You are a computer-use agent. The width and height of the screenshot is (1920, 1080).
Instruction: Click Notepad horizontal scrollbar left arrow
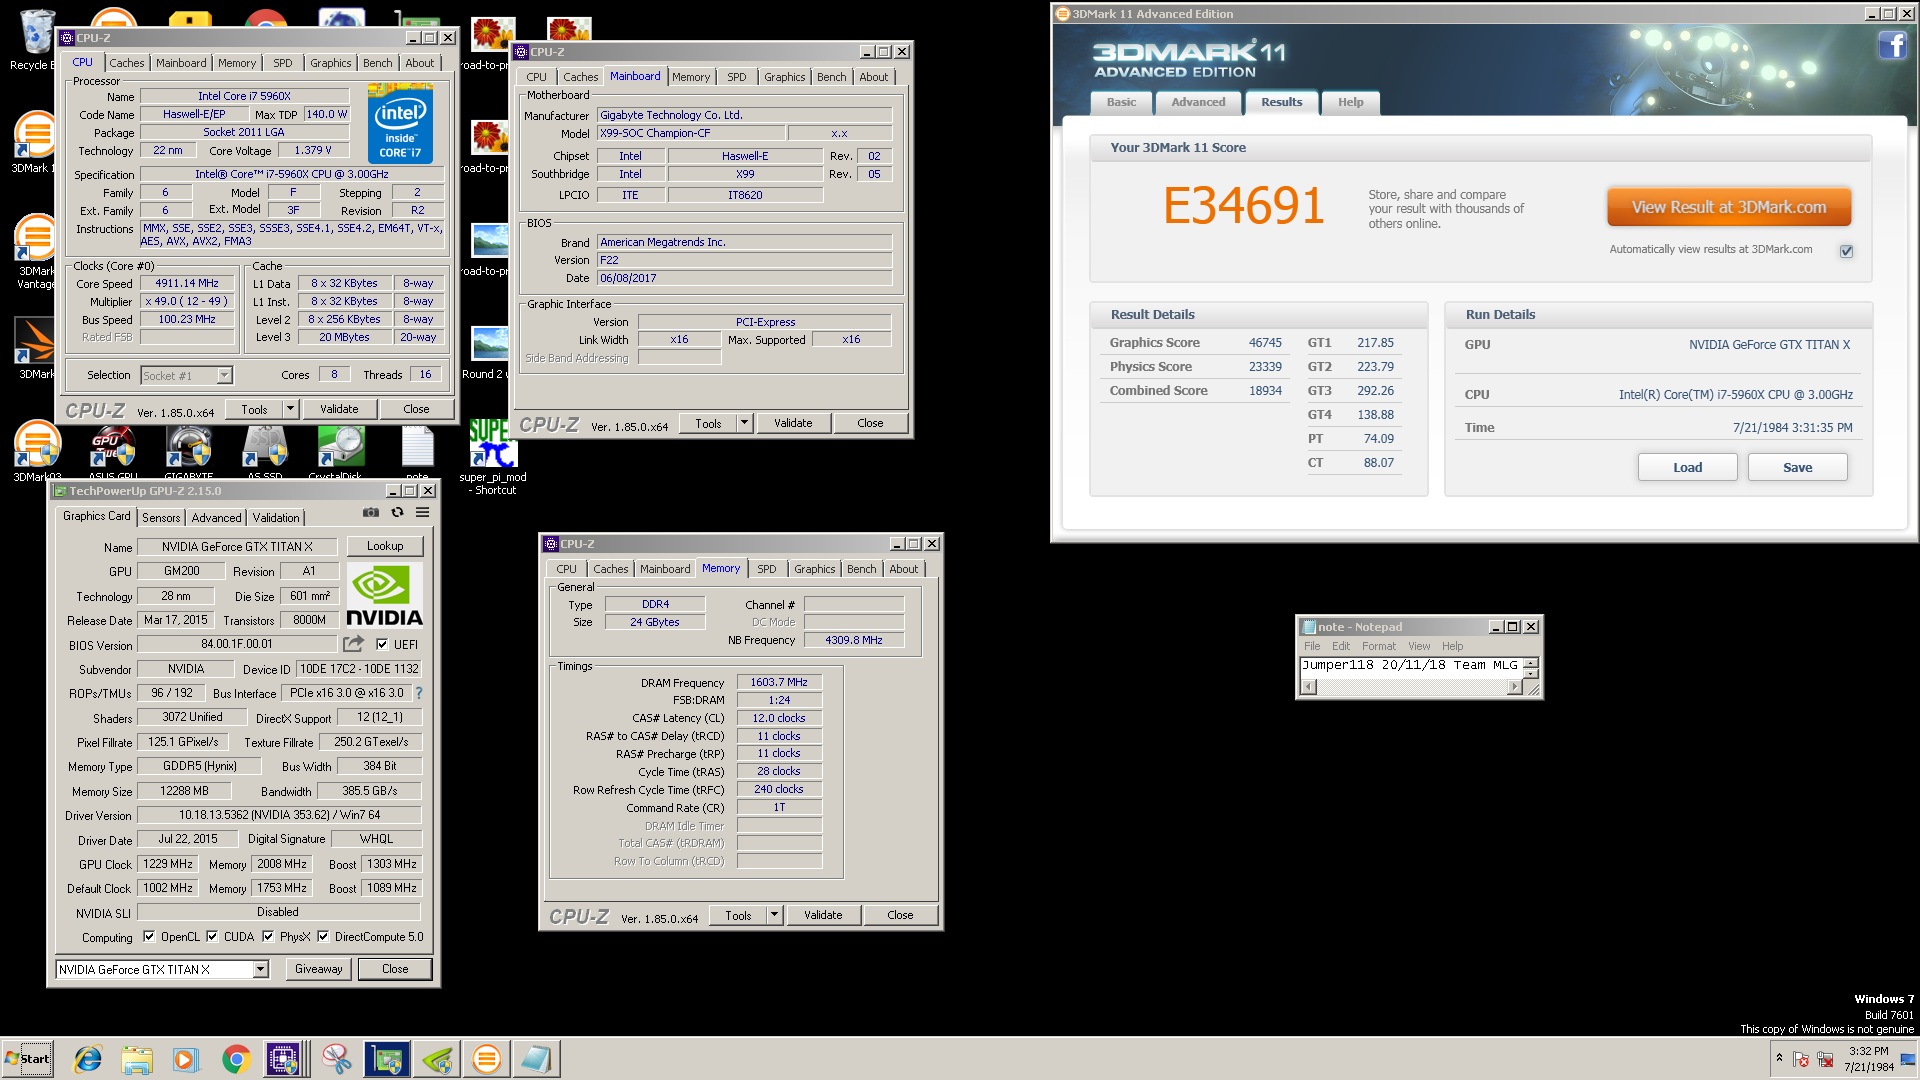1308,687
